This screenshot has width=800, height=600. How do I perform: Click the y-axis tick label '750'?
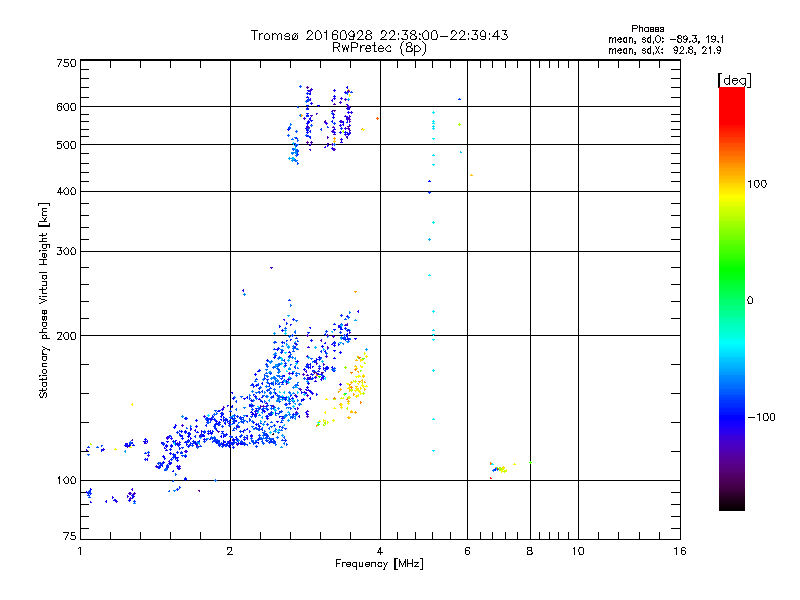pyautogui.click(x=66, y=63)
